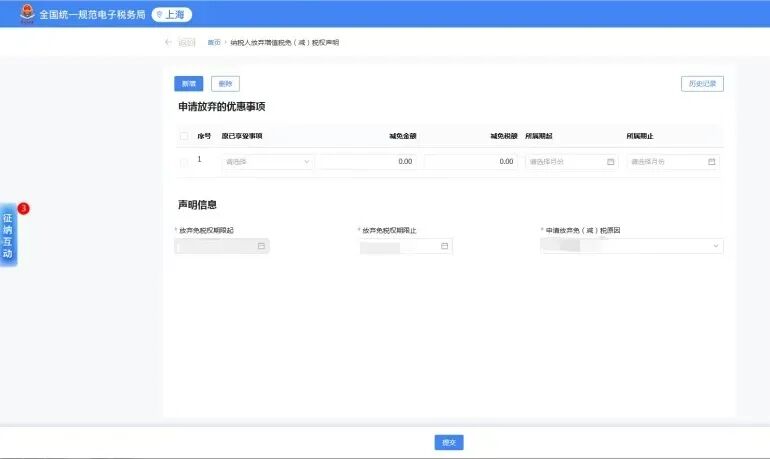Open the 征纳互动 side panel

click(x=8, y=236)
